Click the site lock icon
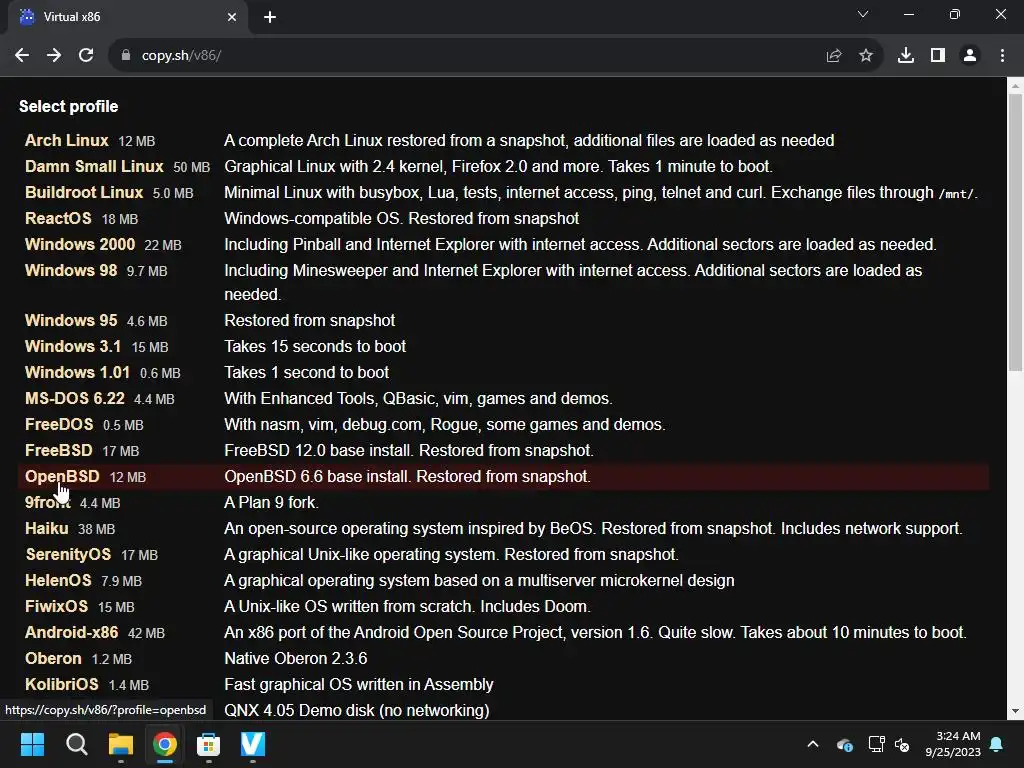Screen dimensions: 1024x768 coord(126,56)
